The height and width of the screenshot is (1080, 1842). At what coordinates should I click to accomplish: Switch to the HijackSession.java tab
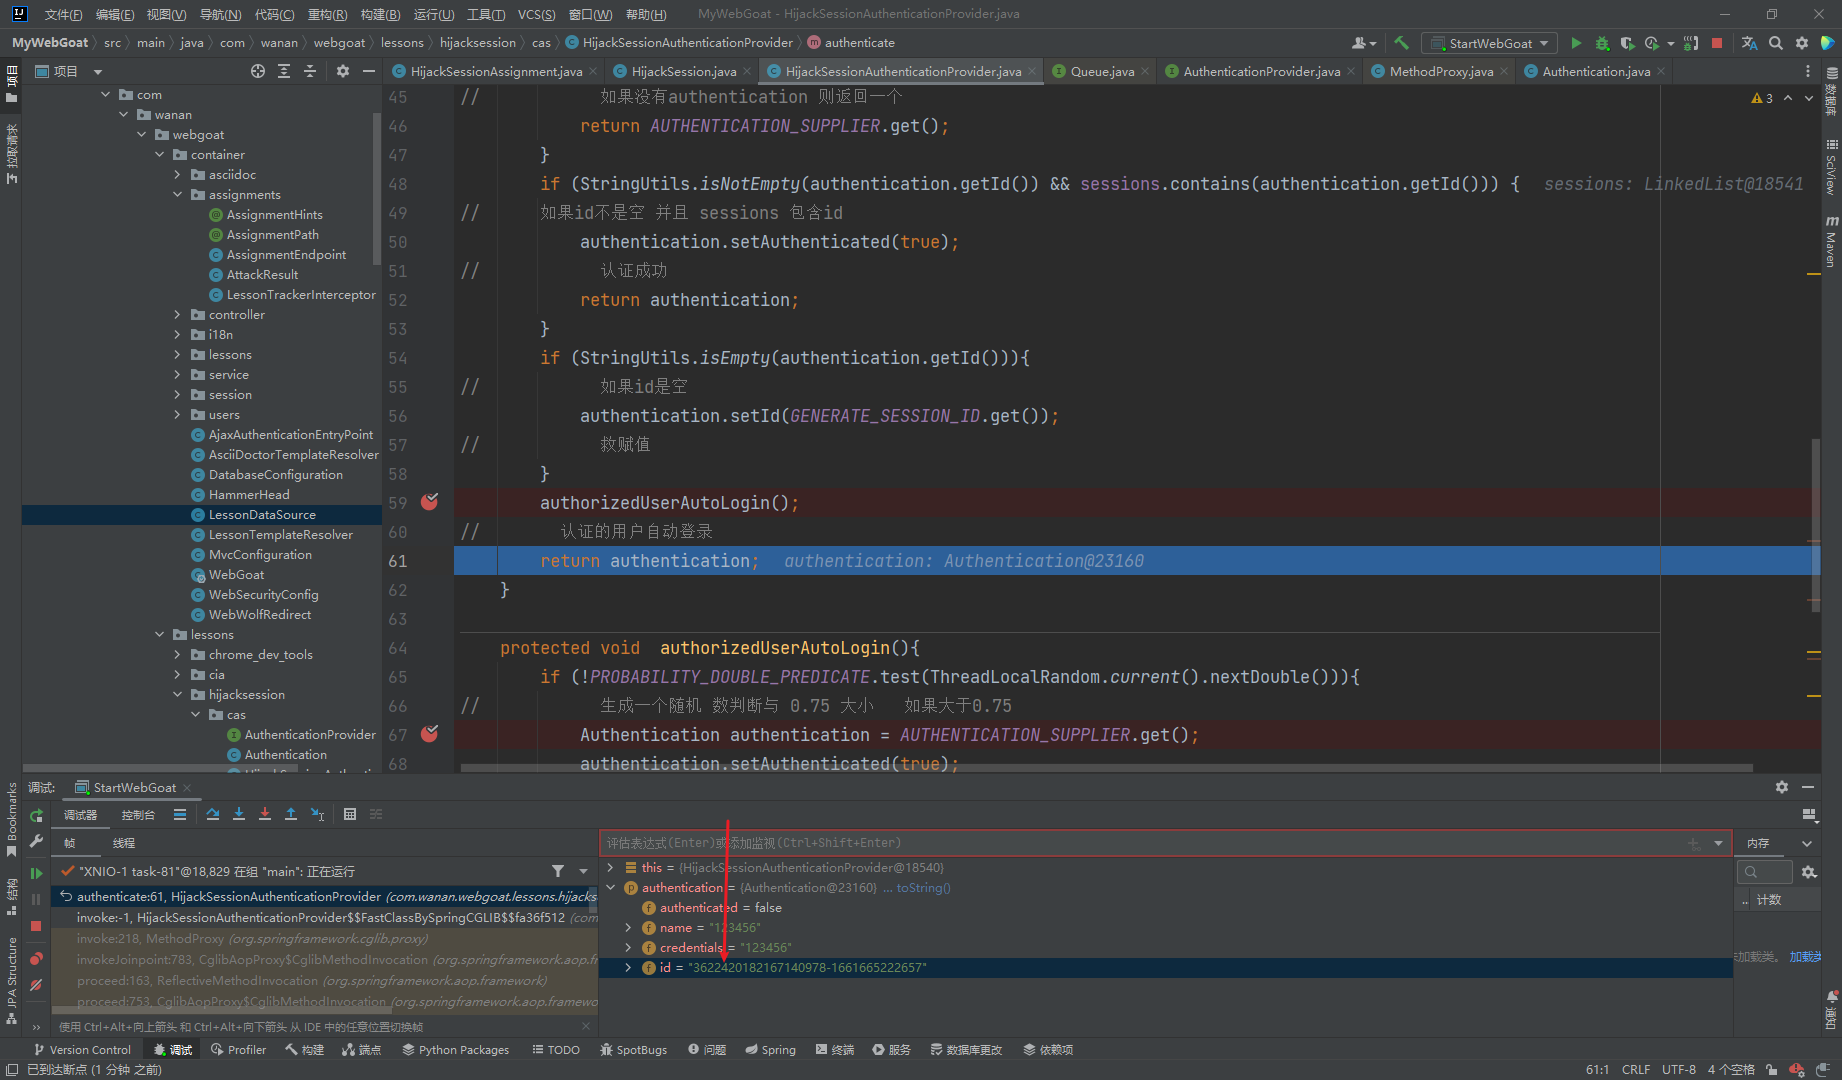(683, 71)
